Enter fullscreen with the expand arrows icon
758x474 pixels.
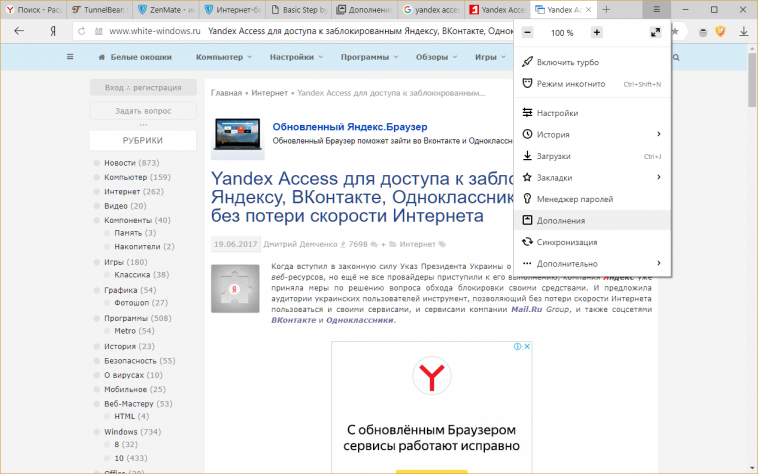tap(655, 32)
